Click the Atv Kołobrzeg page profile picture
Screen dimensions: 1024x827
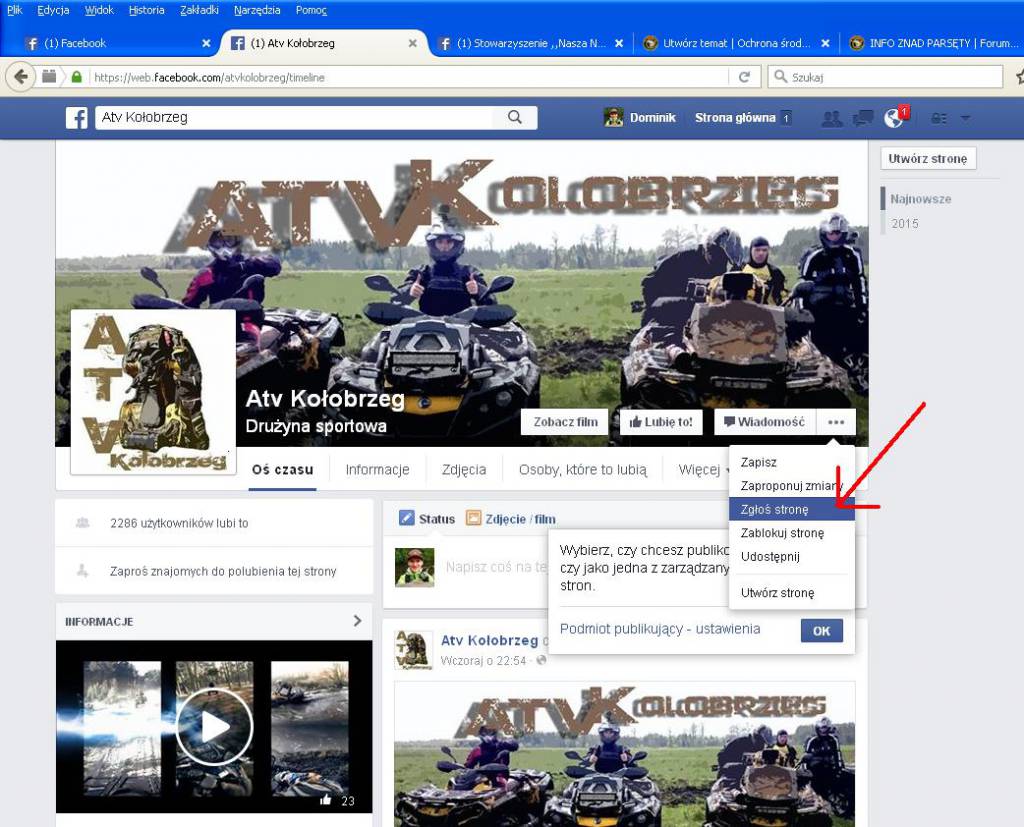click(x=153, y=392)
